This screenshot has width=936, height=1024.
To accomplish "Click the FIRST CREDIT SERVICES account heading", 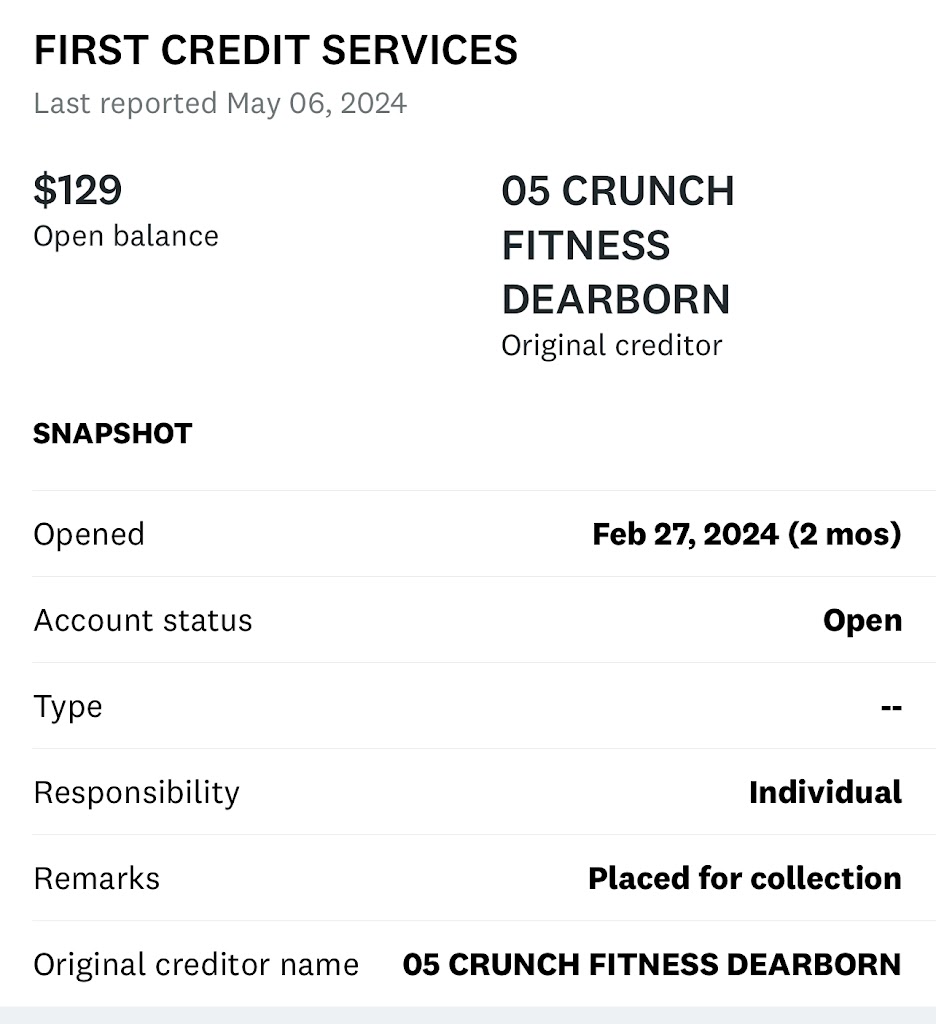I will 275,51.
